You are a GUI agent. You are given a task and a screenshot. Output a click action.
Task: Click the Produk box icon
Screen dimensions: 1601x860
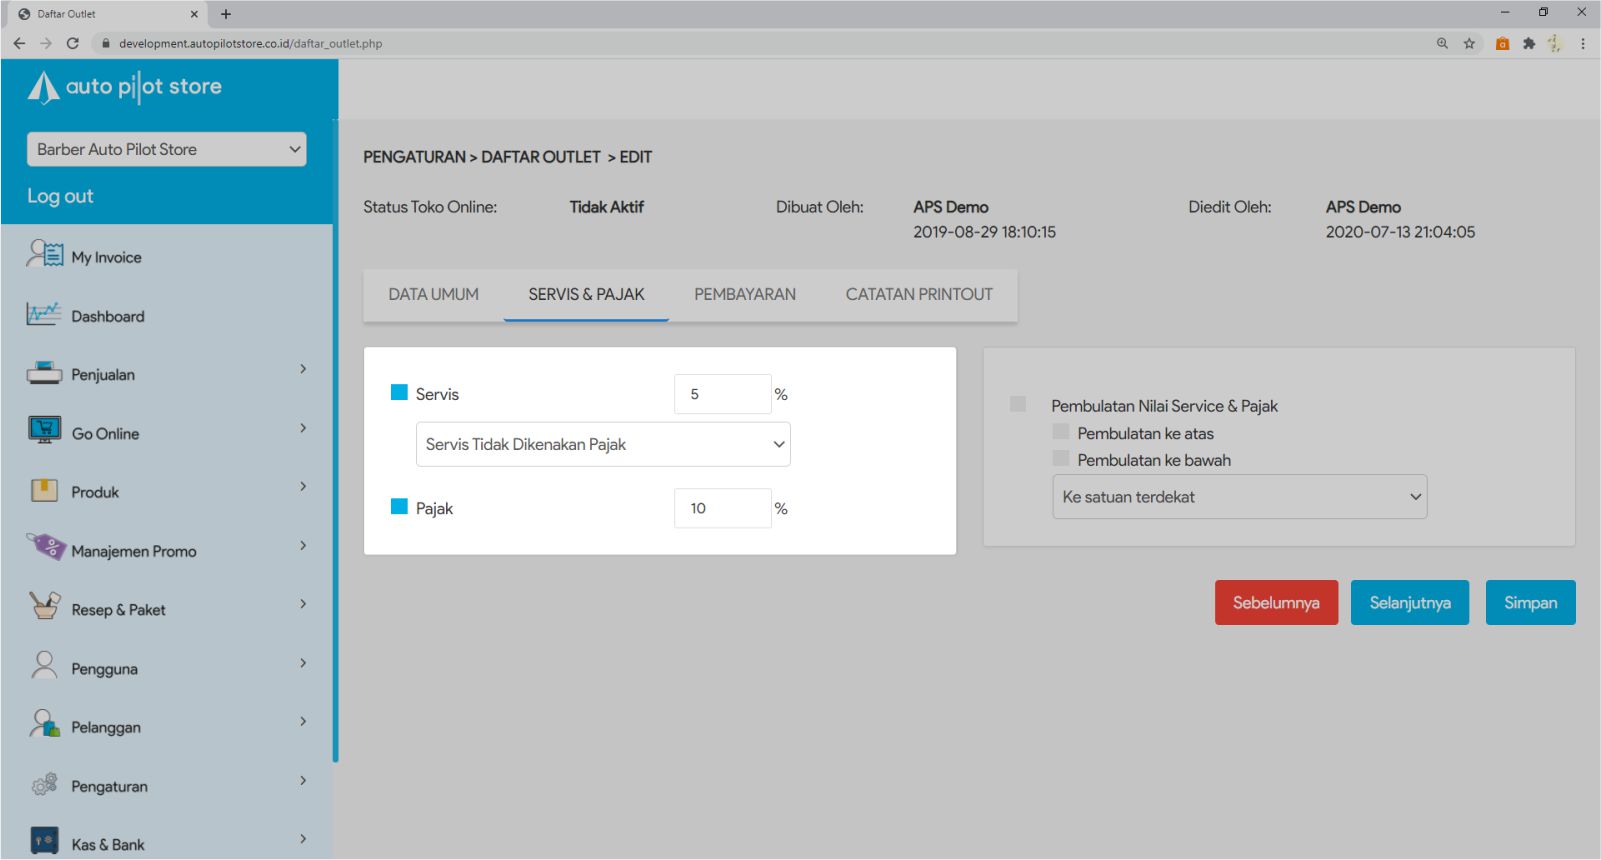(44, 490)
